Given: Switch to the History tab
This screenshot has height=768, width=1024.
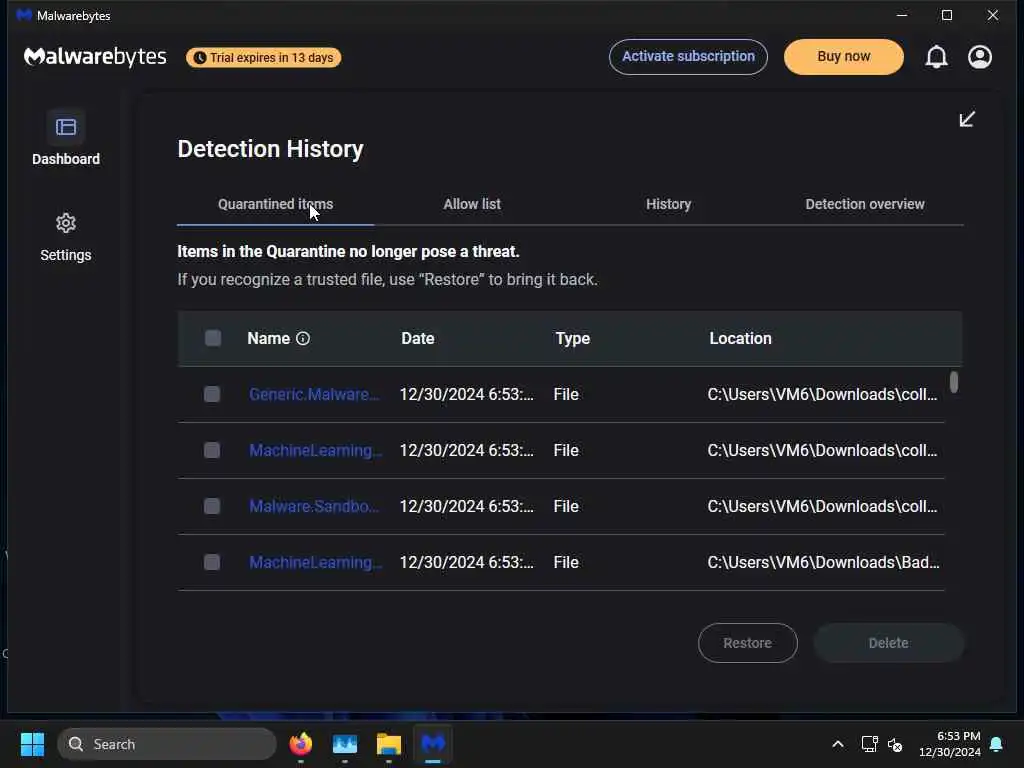Looking at the screenshot, I should click(x=669, y=204).
